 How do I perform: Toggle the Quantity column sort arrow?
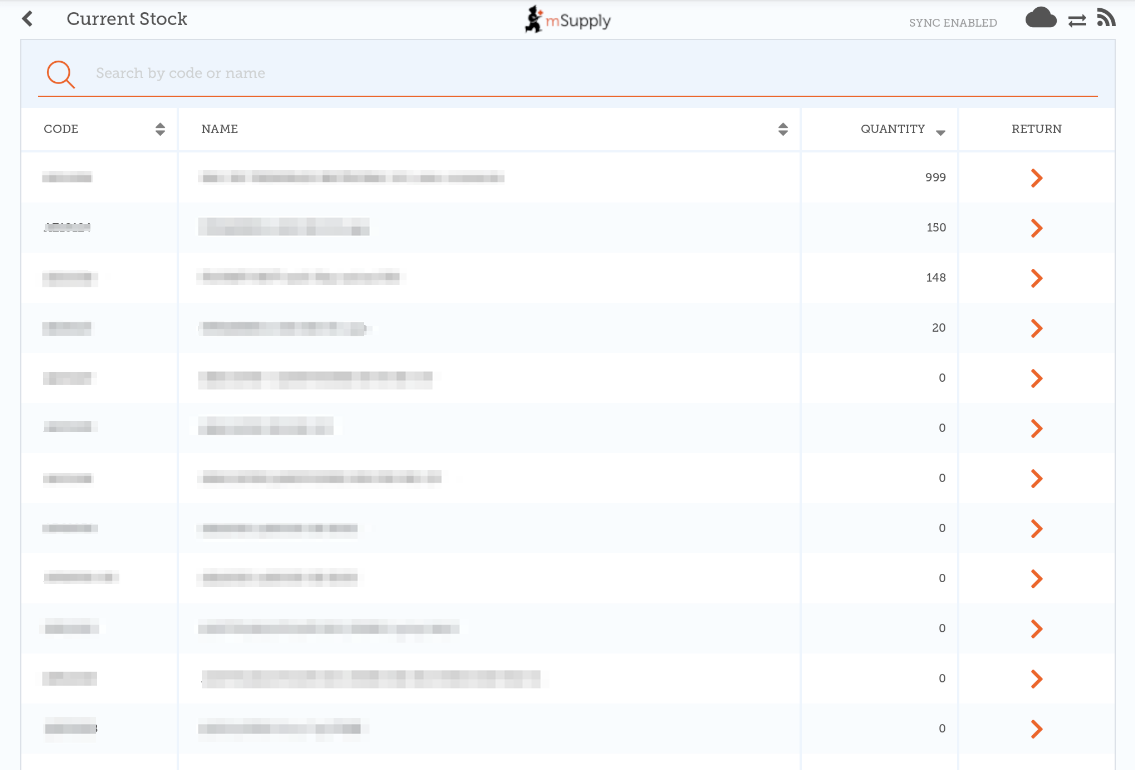pos(941,132)
